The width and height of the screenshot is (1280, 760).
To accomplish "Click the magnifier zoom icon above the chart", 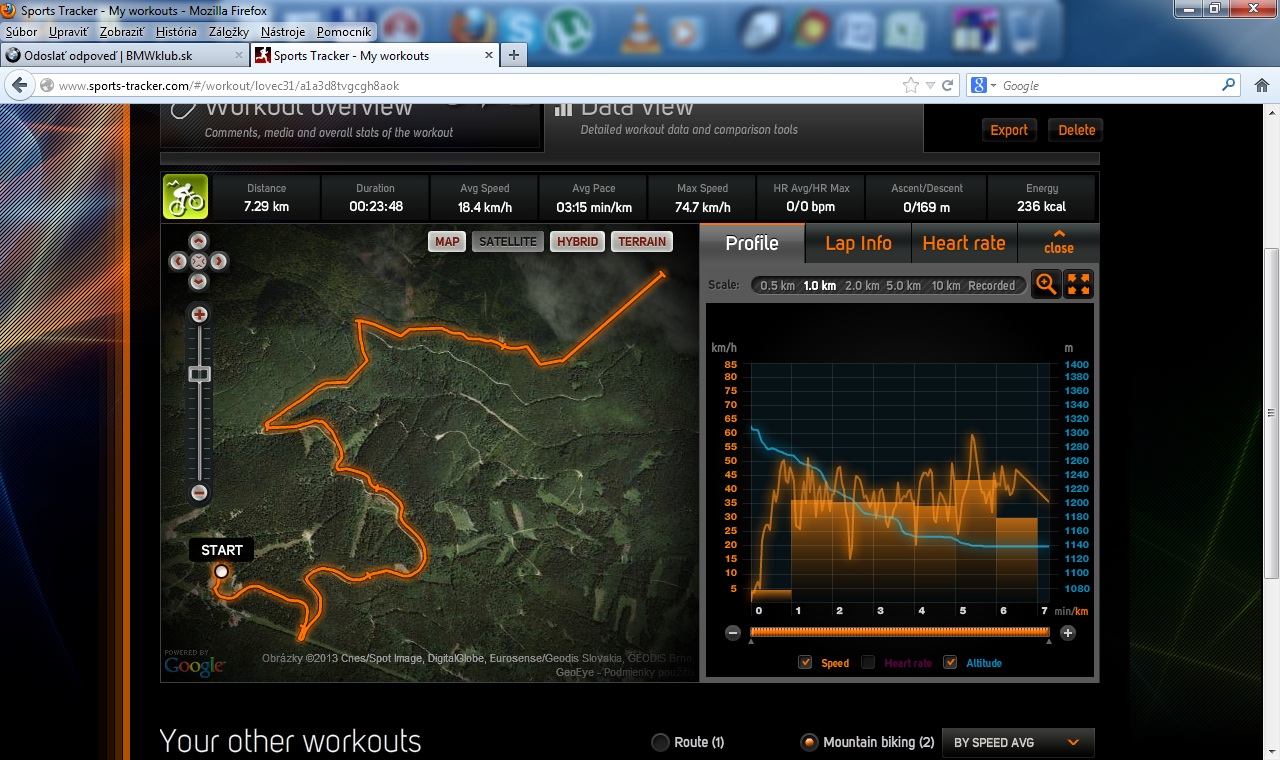I will [1046, 284].
